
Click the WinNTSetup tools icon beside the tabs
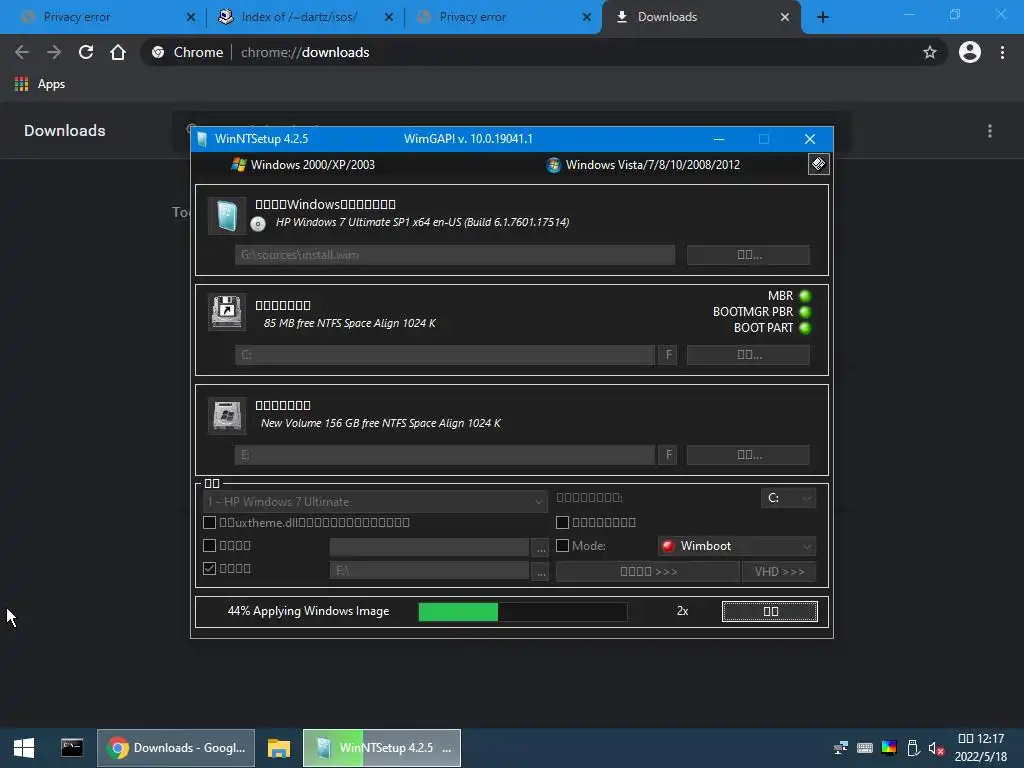tap(818, 164)
